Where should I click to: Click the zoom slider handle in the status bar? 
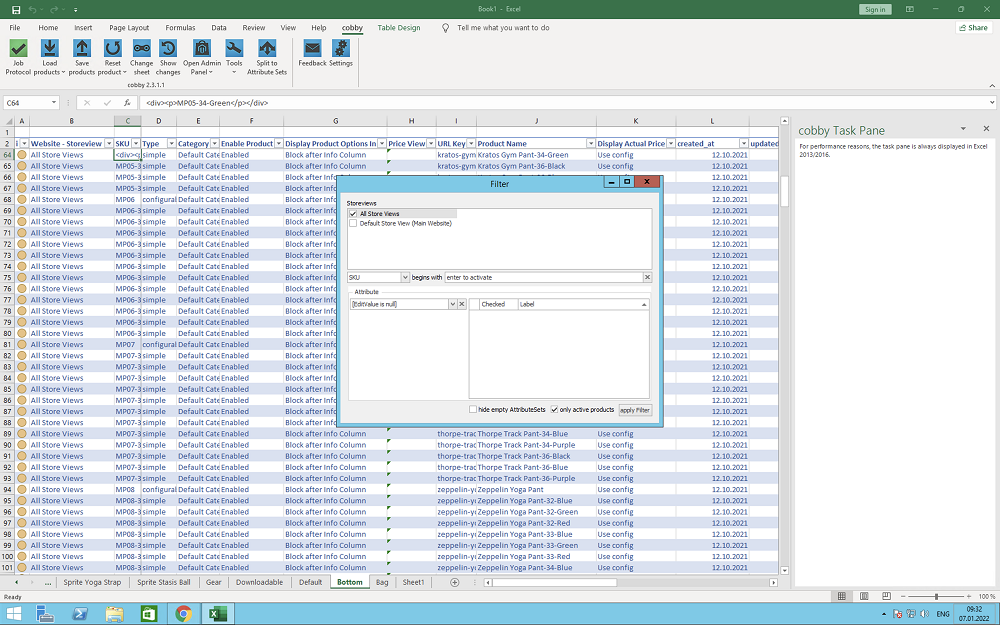[x=936, y=596]
